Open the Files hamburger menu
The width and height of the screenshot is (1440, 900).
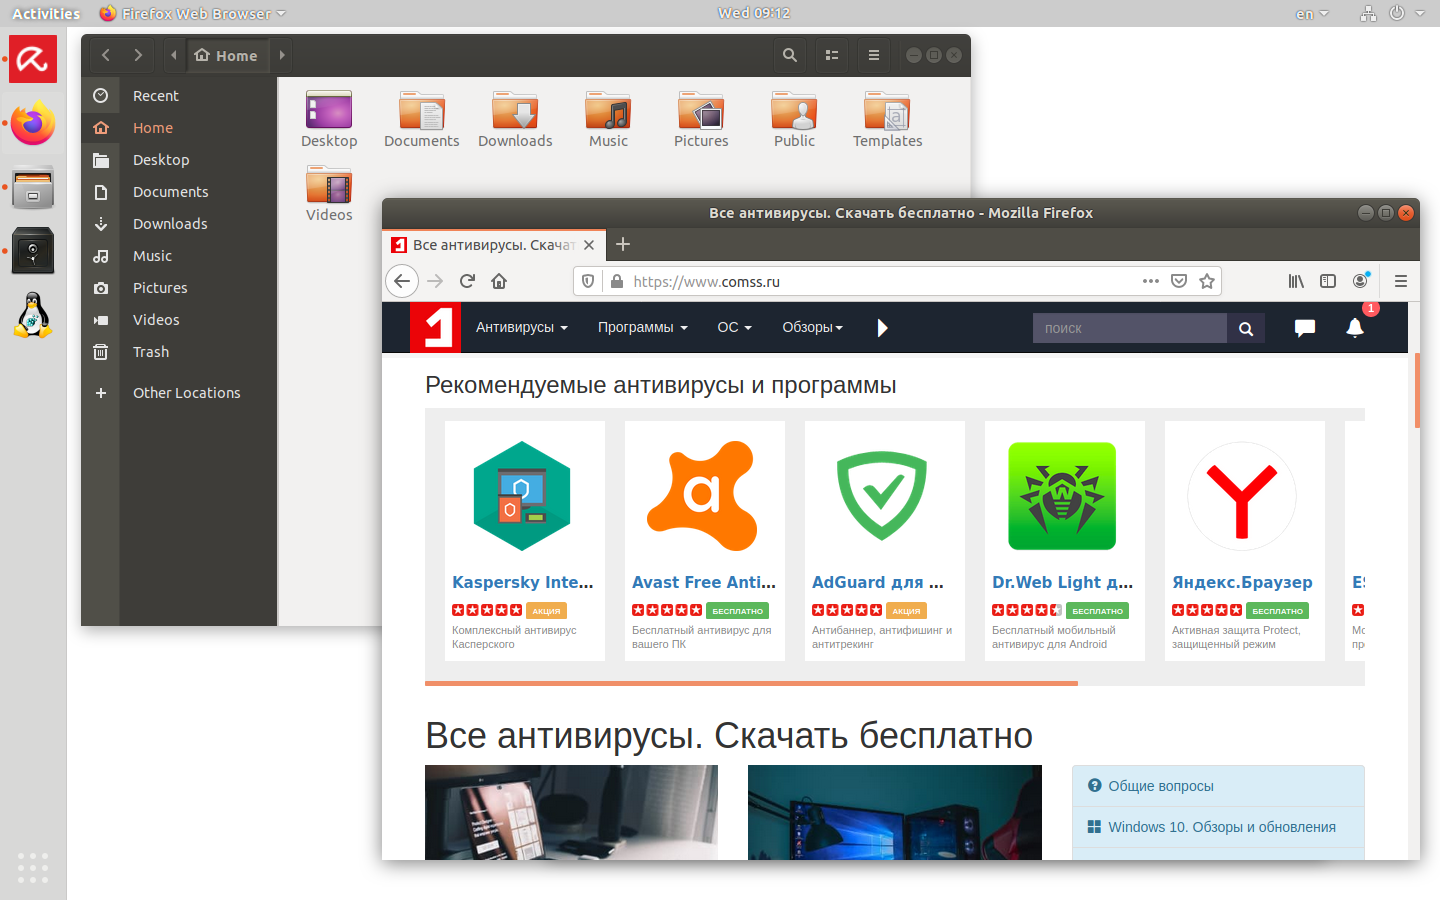tap(874, 55)
